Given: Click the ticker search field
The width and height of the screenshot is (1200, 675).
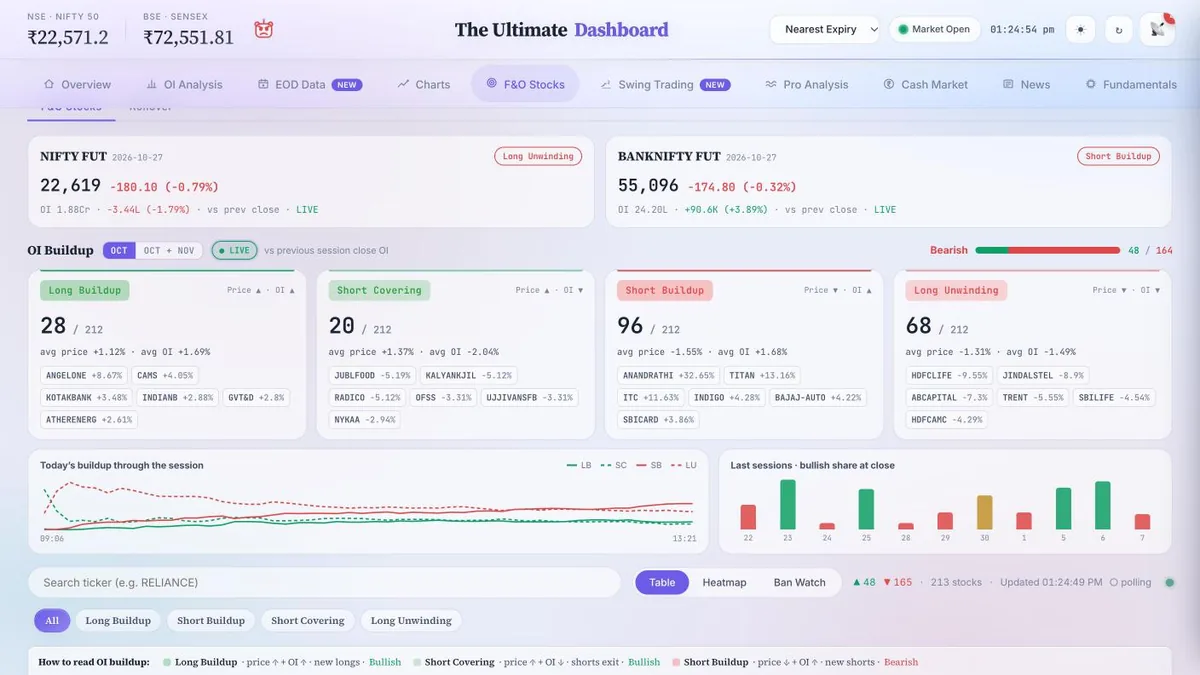Looking at the screenshot, I should [324, 582].
